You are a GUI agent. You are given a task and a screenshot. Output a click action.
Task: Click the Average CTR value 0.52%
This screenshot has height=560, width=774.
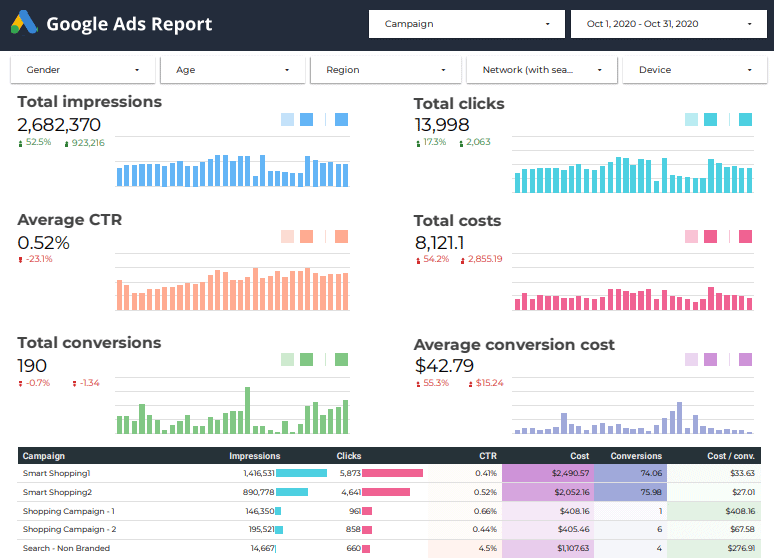[x=43, y=243]
